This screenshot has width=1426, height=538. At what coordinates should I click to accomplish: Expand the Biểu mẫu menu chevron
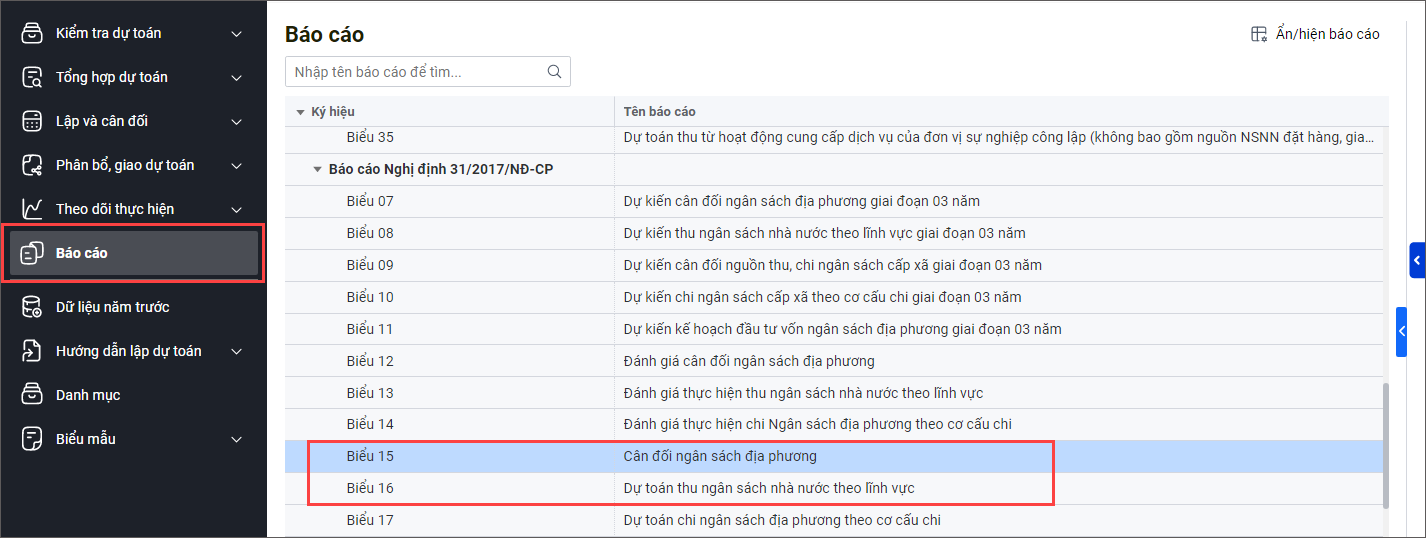[x=237, y=440]
